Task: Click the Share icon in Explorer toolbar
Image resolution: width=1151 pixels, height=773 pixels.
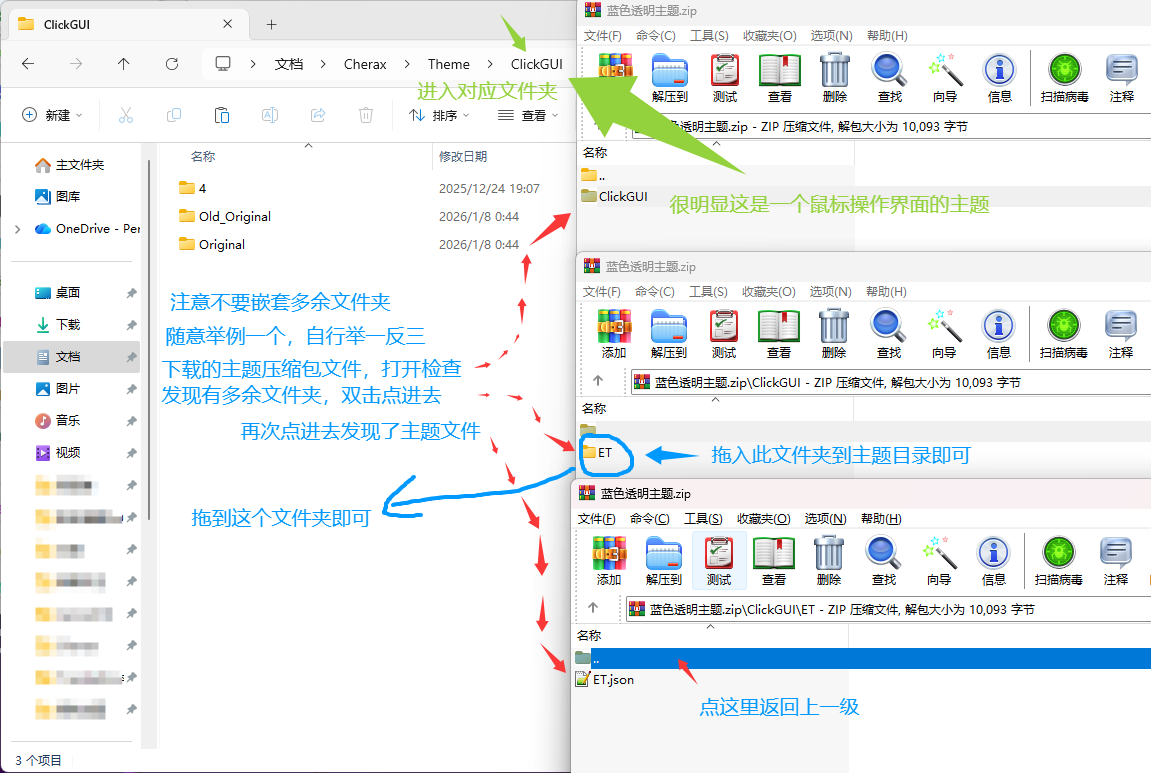Action: (x=317, y=115)
